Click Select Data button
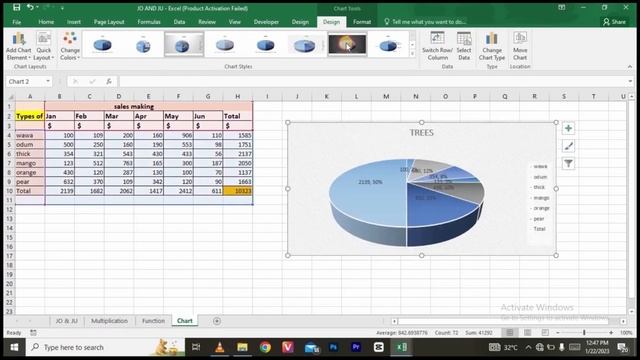Screen dimensions: 640x360 [464, 46]
